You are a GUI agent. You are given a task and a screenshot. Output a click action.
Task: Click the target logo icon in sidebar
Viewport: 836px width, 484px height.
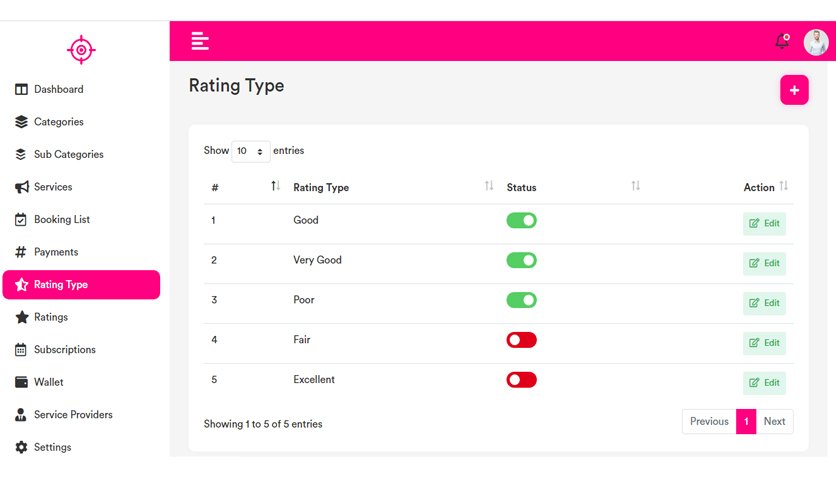pos(81,50)
